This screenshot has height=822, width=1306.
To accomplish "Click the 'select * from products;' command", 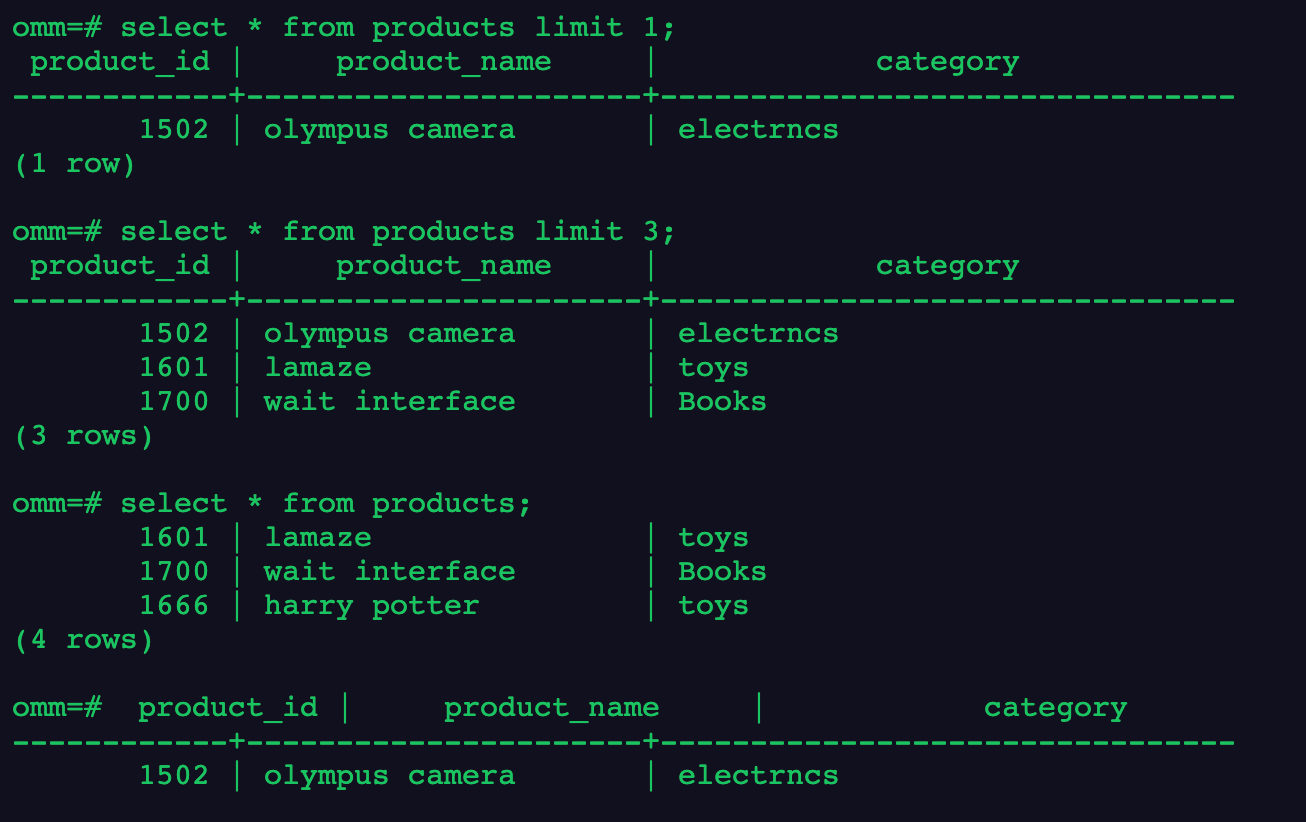I will tap(272, 504).
